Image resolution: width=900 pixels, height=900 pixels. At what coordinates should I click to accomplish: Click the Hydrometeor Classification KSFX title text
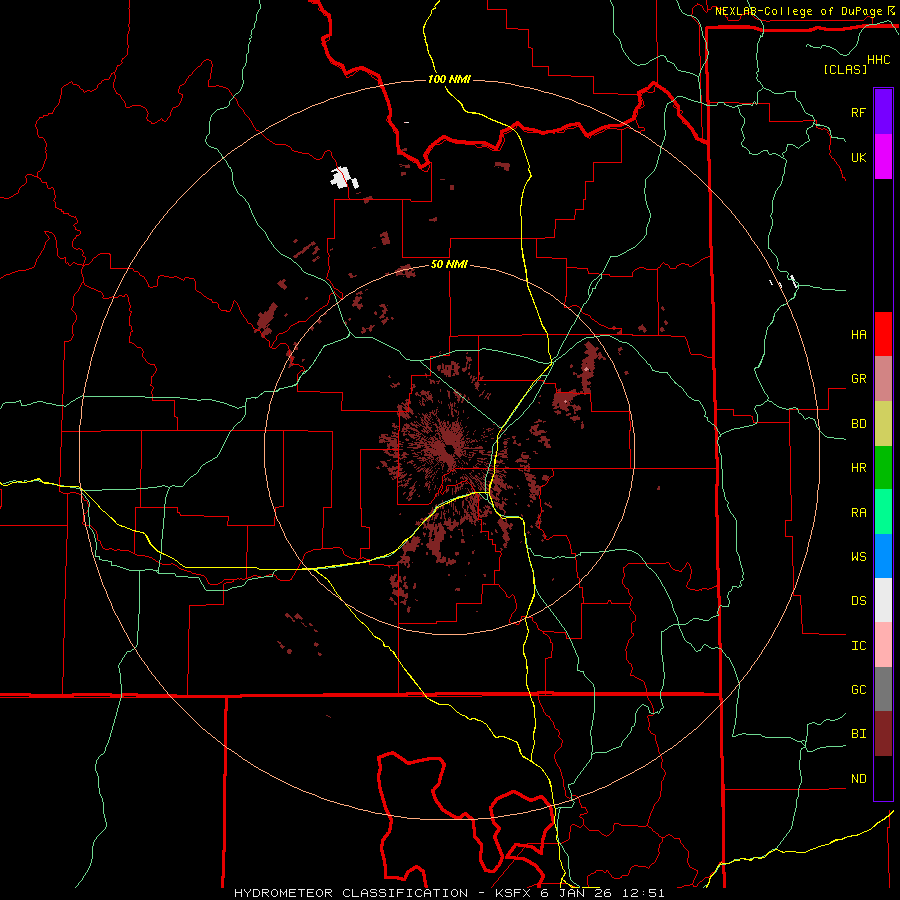(449, 893)
